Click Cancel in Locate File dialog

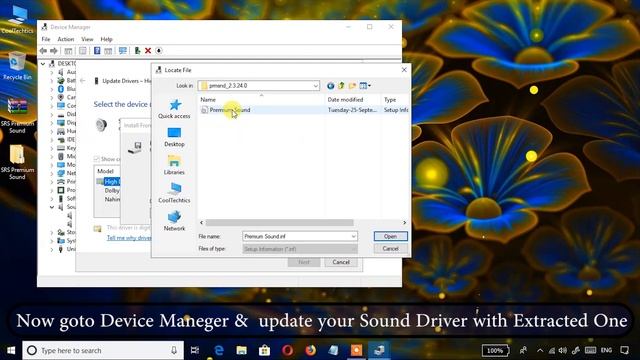coord(390,249)
